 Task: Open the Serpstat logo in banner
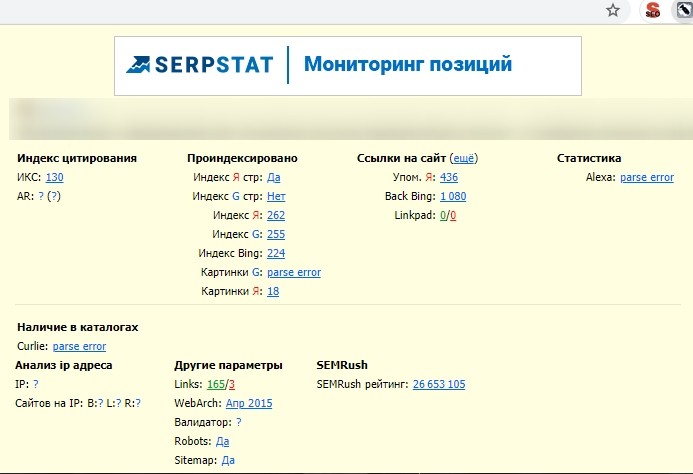click(x=199, y=65)
